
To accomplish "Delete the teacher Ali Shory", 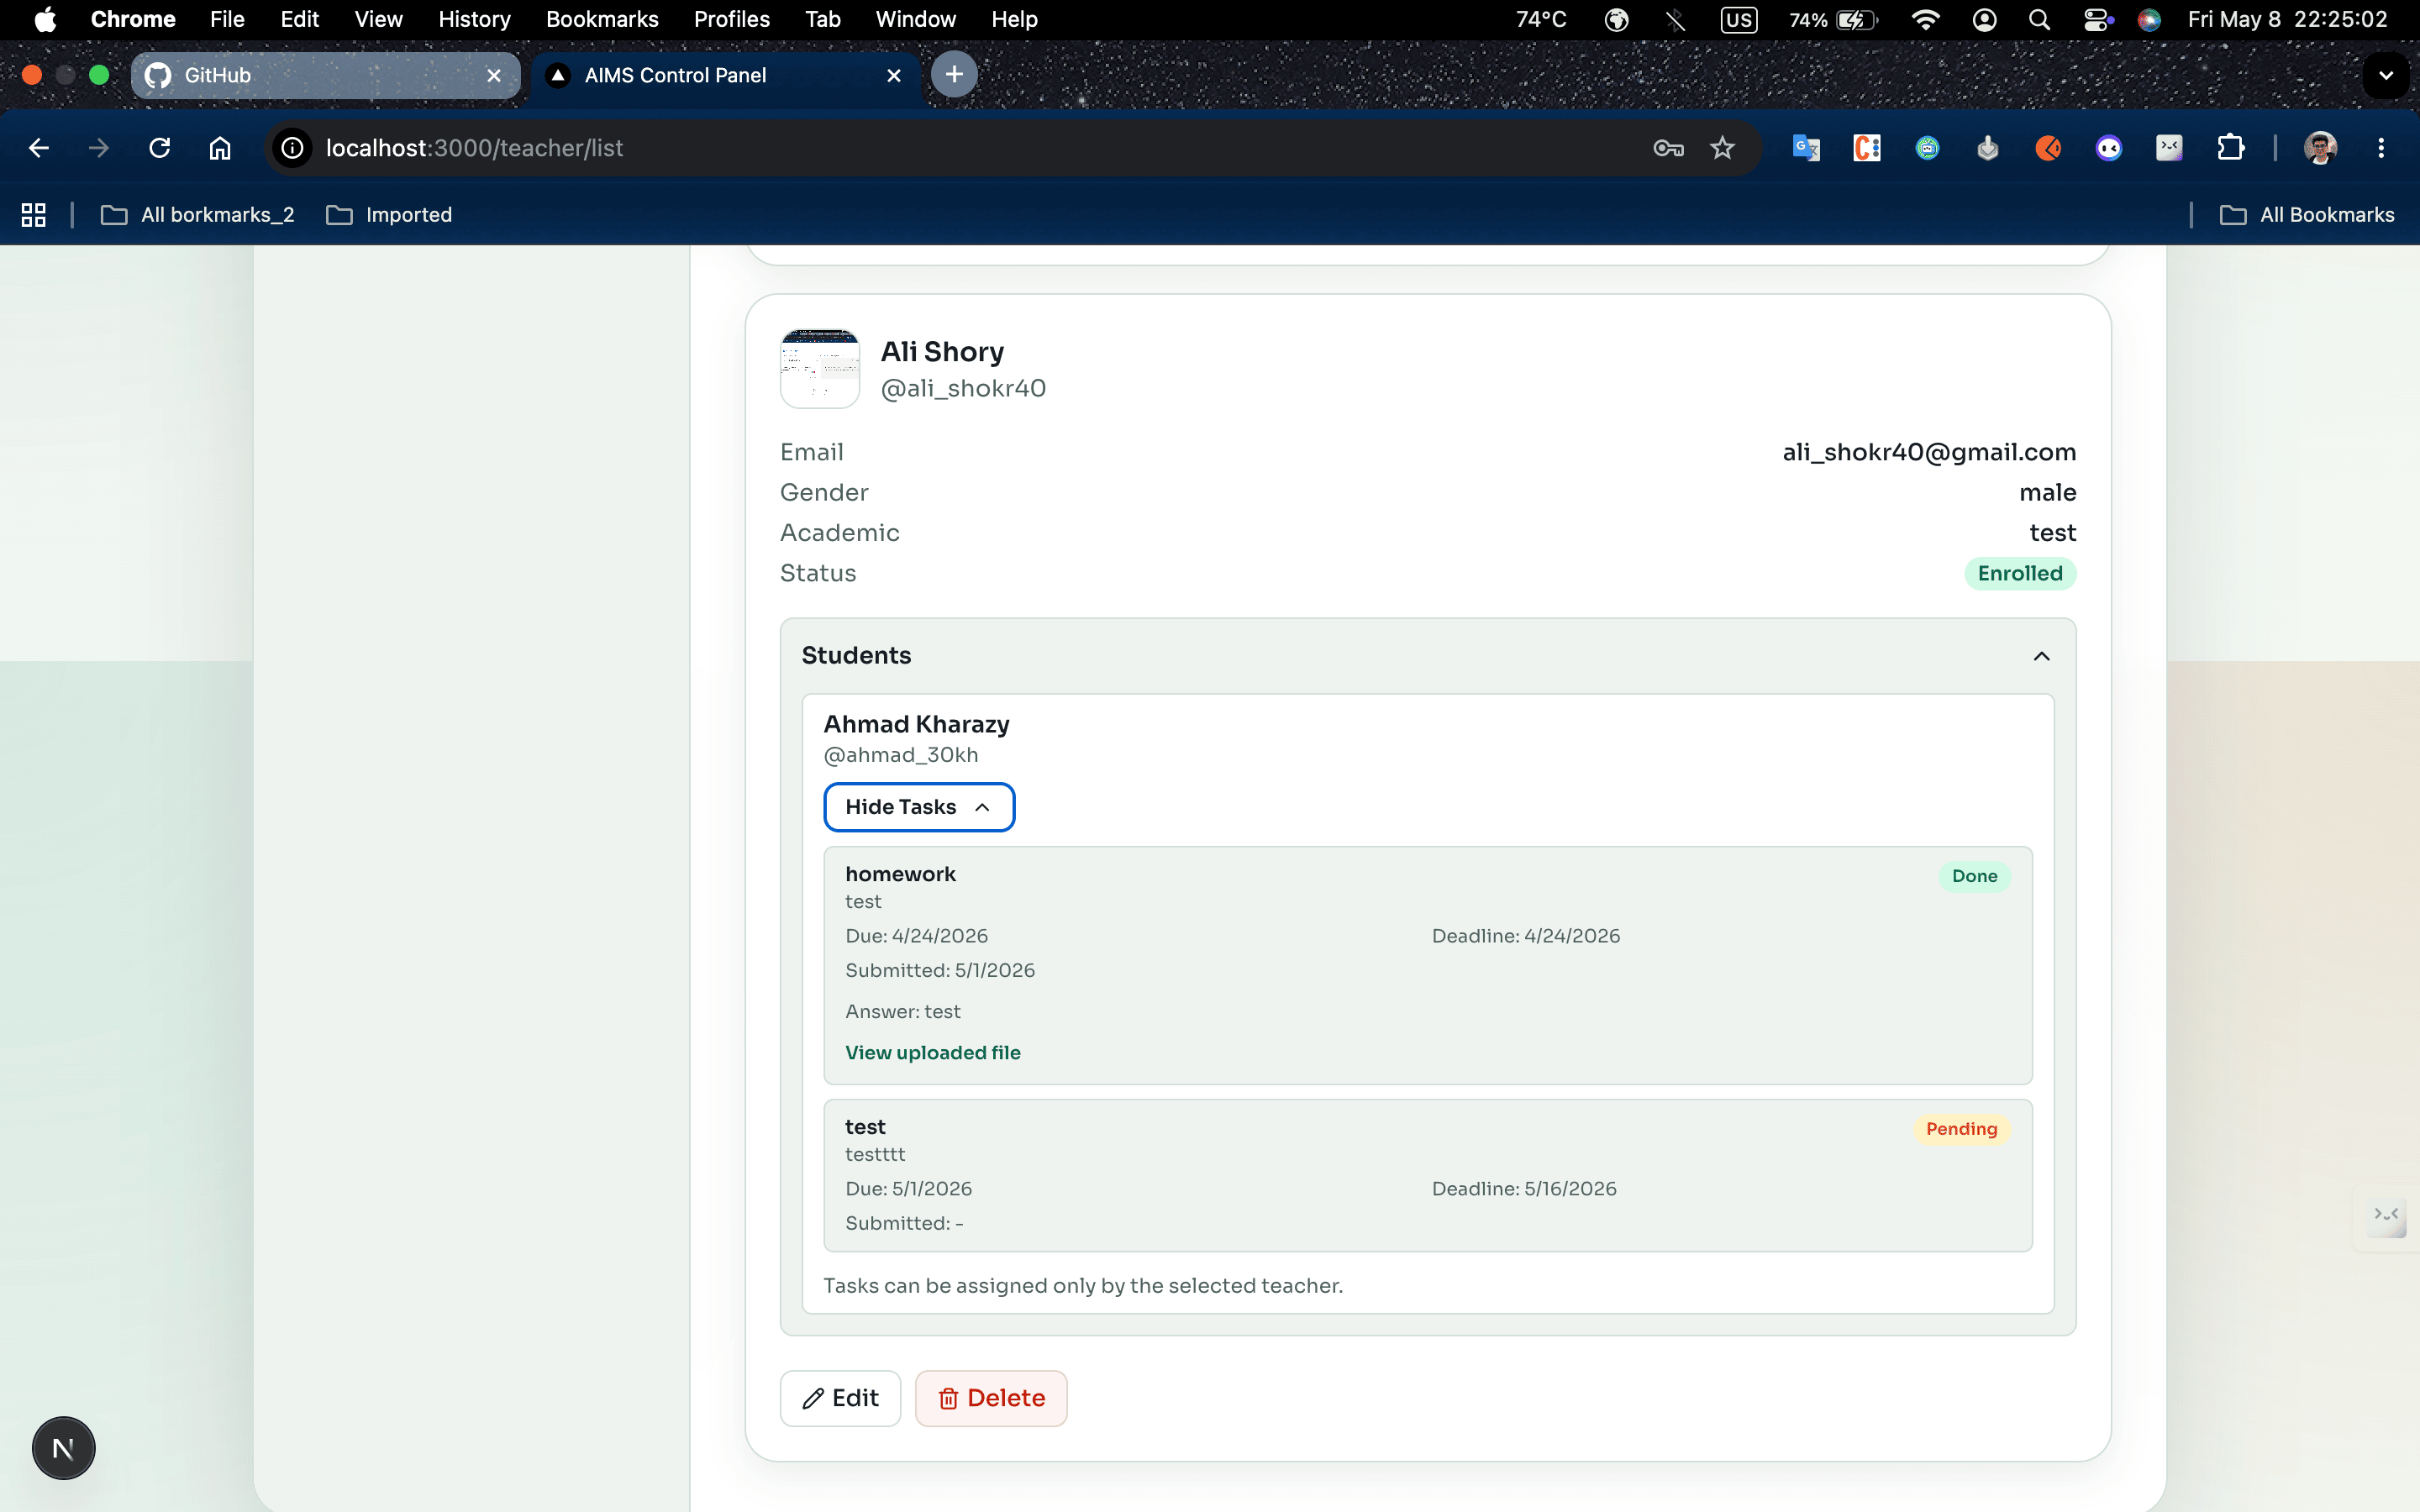I will coord(991,1398).
